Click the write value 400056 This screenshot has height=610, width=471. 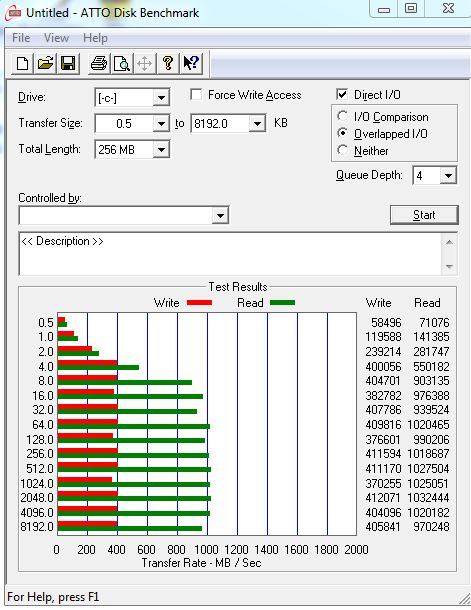pos(383,366)
